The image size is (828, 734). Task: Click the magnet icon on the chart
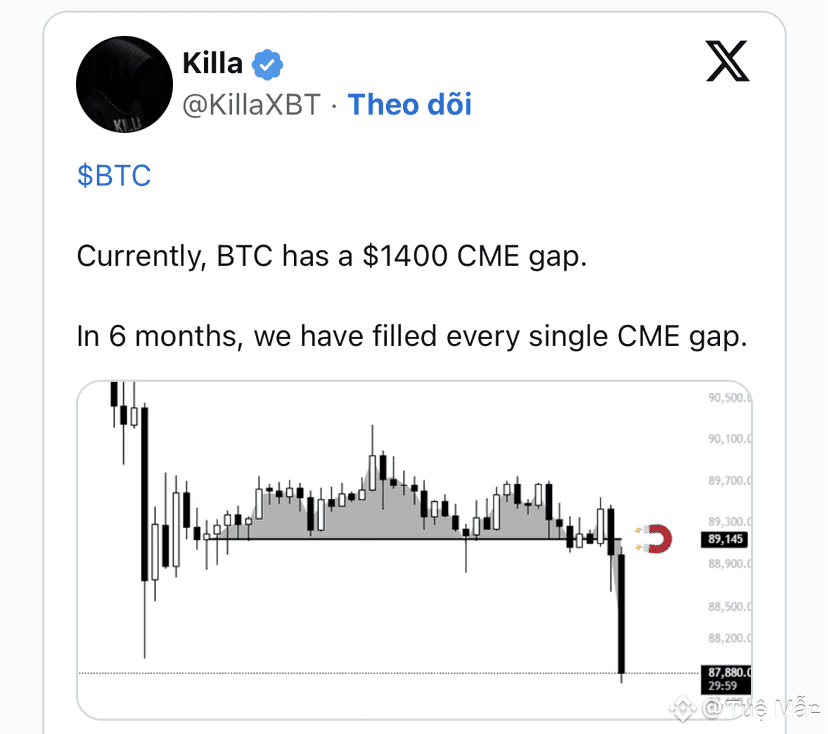tap(655, 538)
